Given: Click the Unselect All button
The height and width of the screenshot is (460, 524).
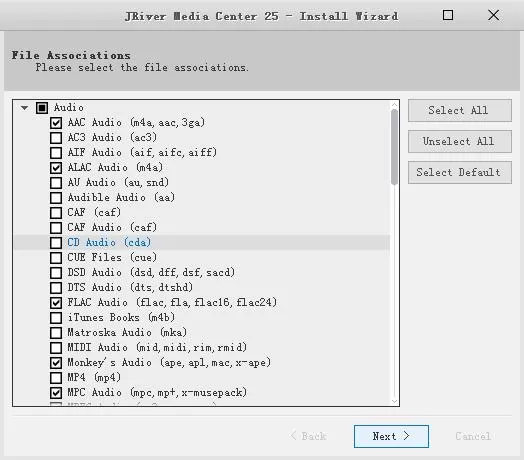Looking at the screenshot, I should [460, 141].
